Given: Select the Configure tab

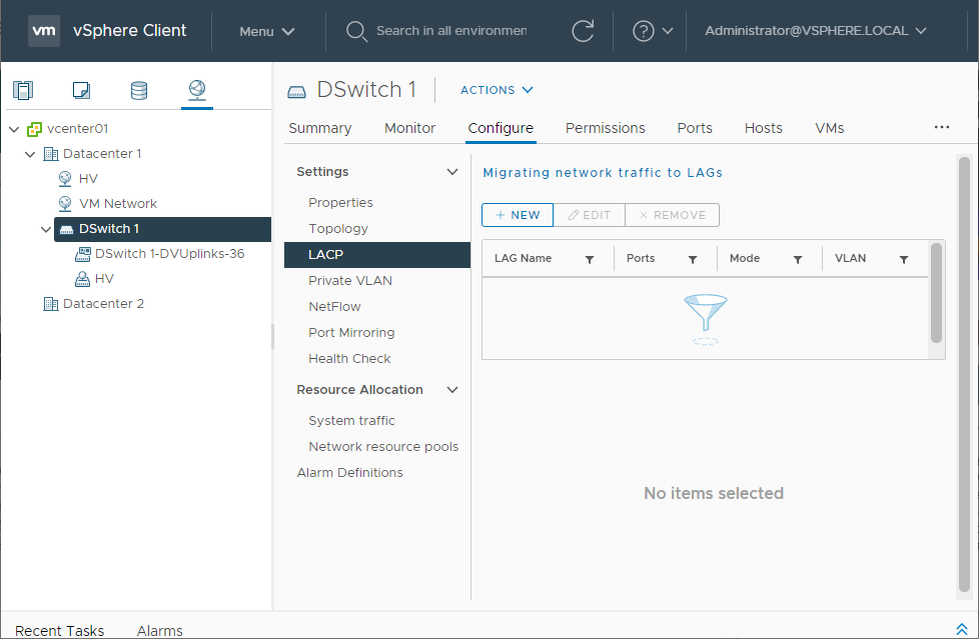Looking at the screenshot, I should [501, 128].
